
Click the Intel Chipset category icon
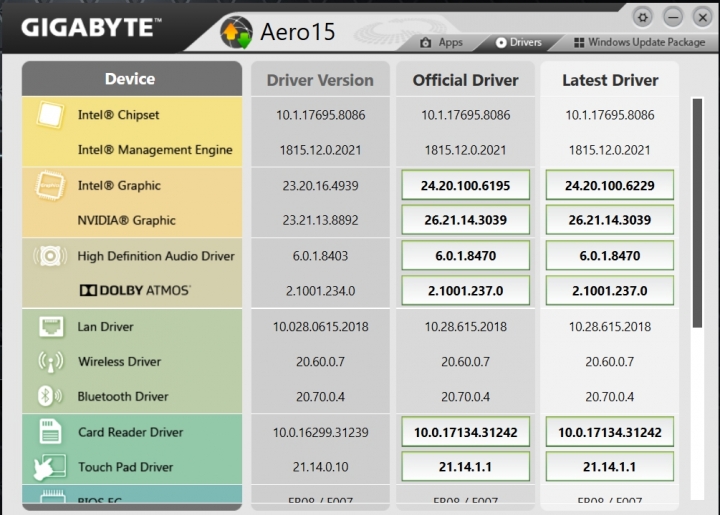[50, 116]
